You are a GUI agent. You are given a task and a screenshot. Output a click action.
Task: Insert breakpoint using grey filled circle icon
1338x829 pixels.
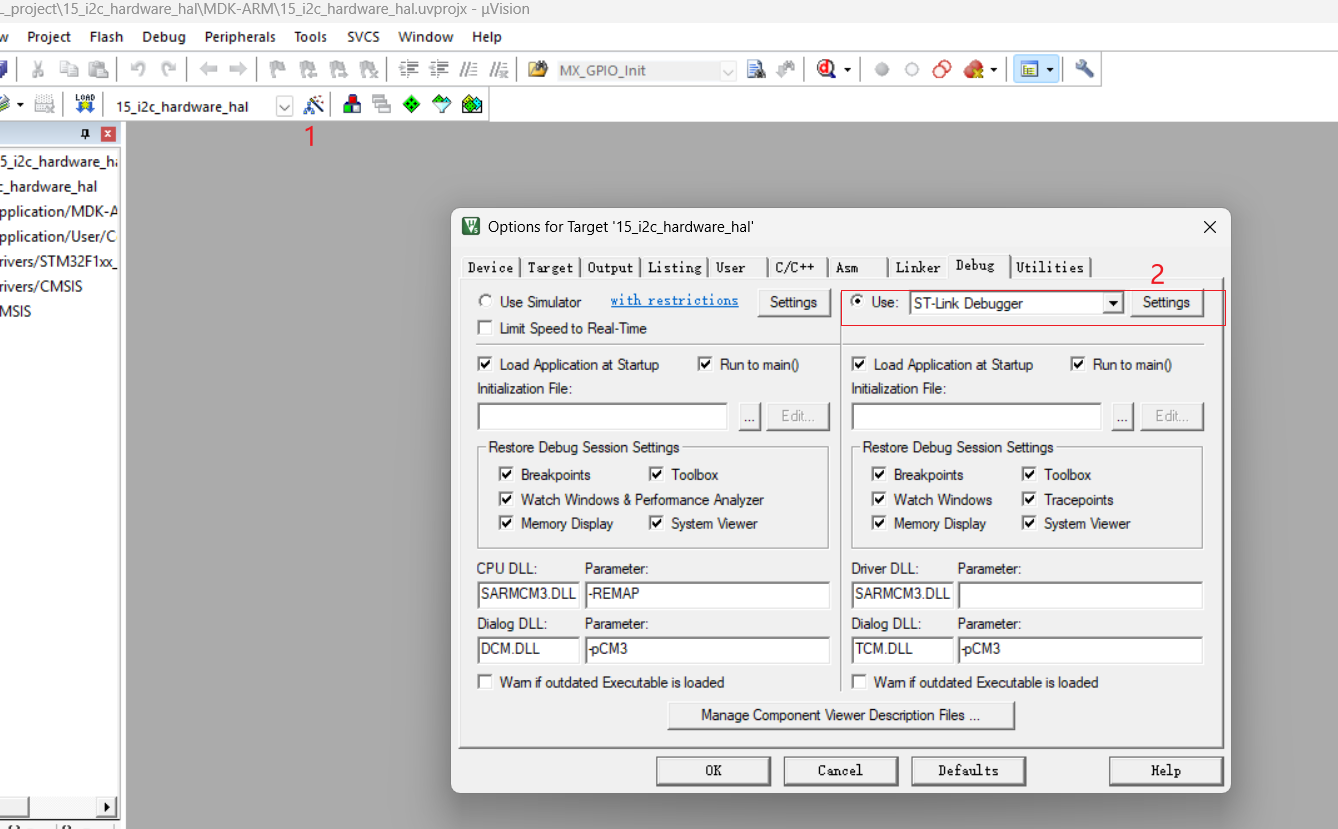tap(882, 70)
